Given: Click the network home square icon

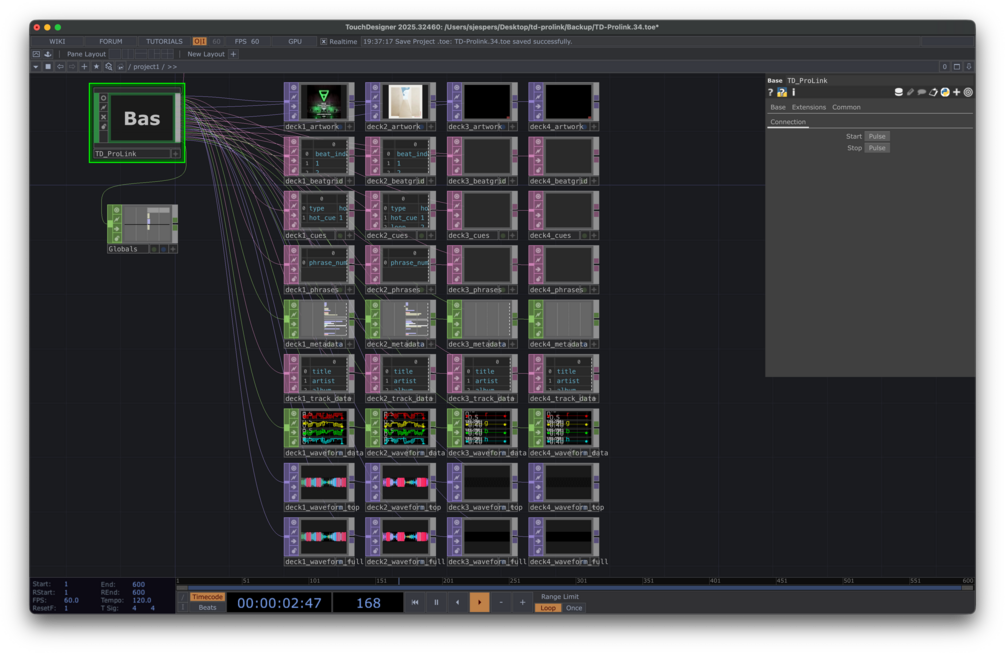Looking at the screenshot, I should [x=48, y=67].
